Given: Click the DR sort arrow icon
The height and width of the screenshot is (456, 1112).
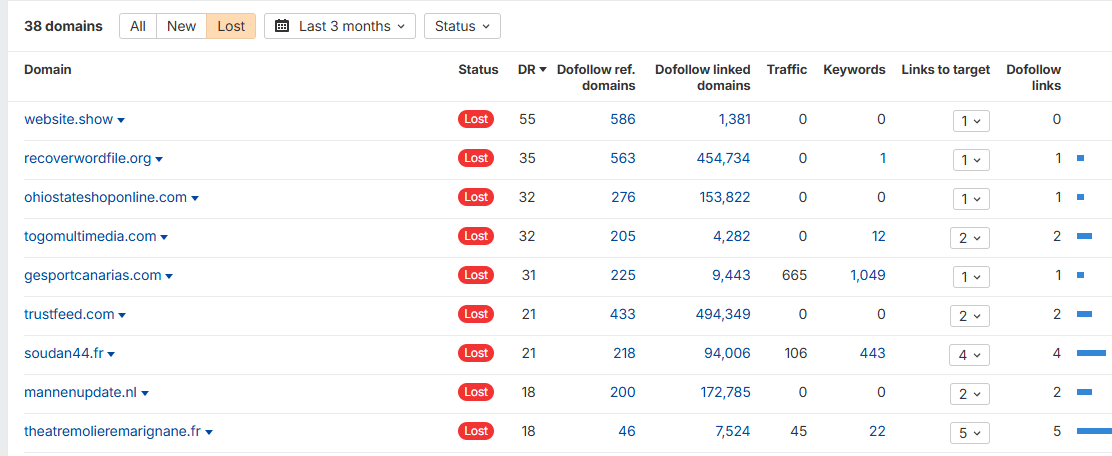Looking at the screenshot, I should pyautogui.click(x=543, y=69).
